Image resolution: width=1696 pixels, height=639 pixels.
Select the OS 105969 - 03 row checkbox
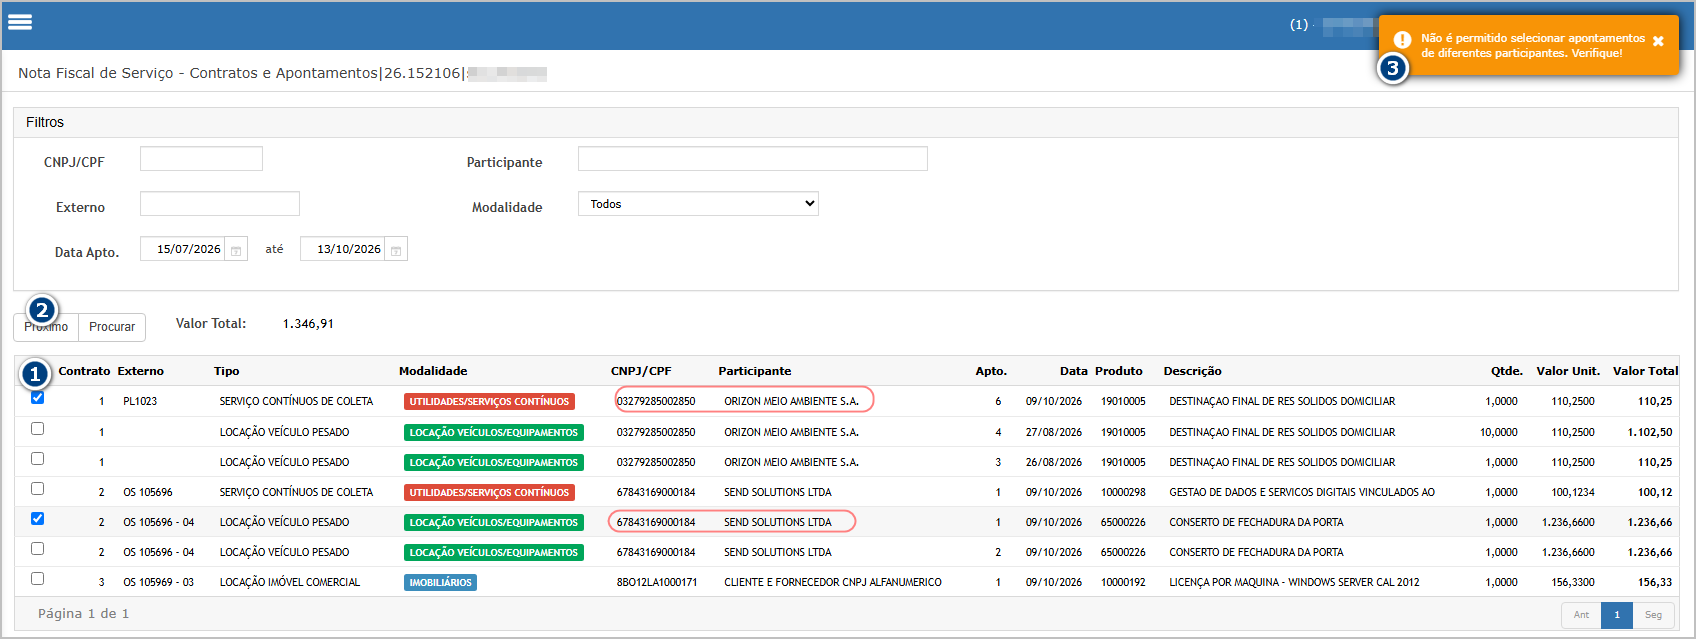(37, 578)
